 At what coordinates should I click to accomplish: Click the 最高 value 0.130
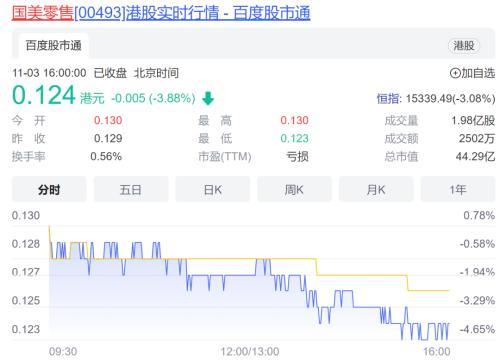294,120
